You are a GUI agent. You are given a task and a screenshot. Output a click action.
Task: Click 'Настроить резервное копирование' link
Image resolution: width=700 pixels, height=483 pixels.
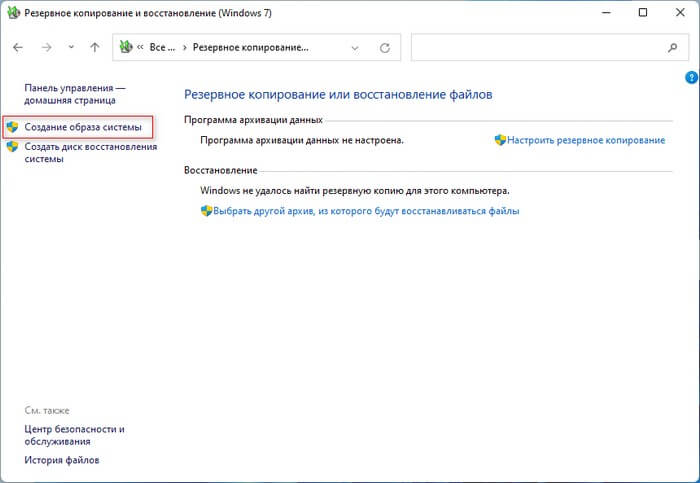click(586, 140)
